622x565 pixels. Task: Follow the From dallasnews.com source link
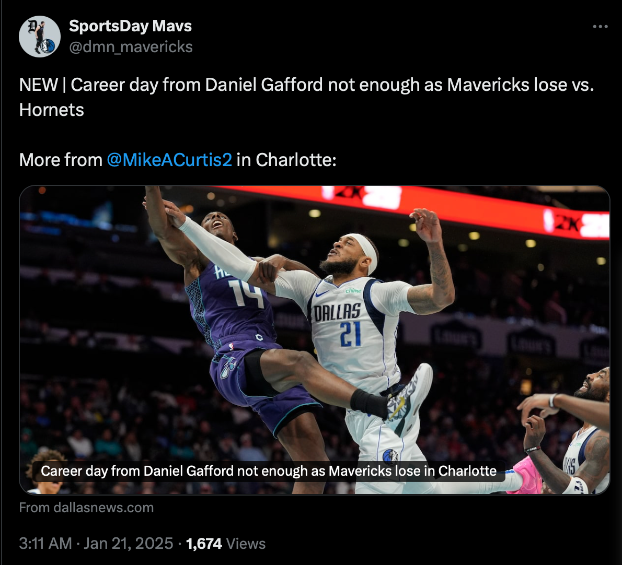click(x=86, y=507)
